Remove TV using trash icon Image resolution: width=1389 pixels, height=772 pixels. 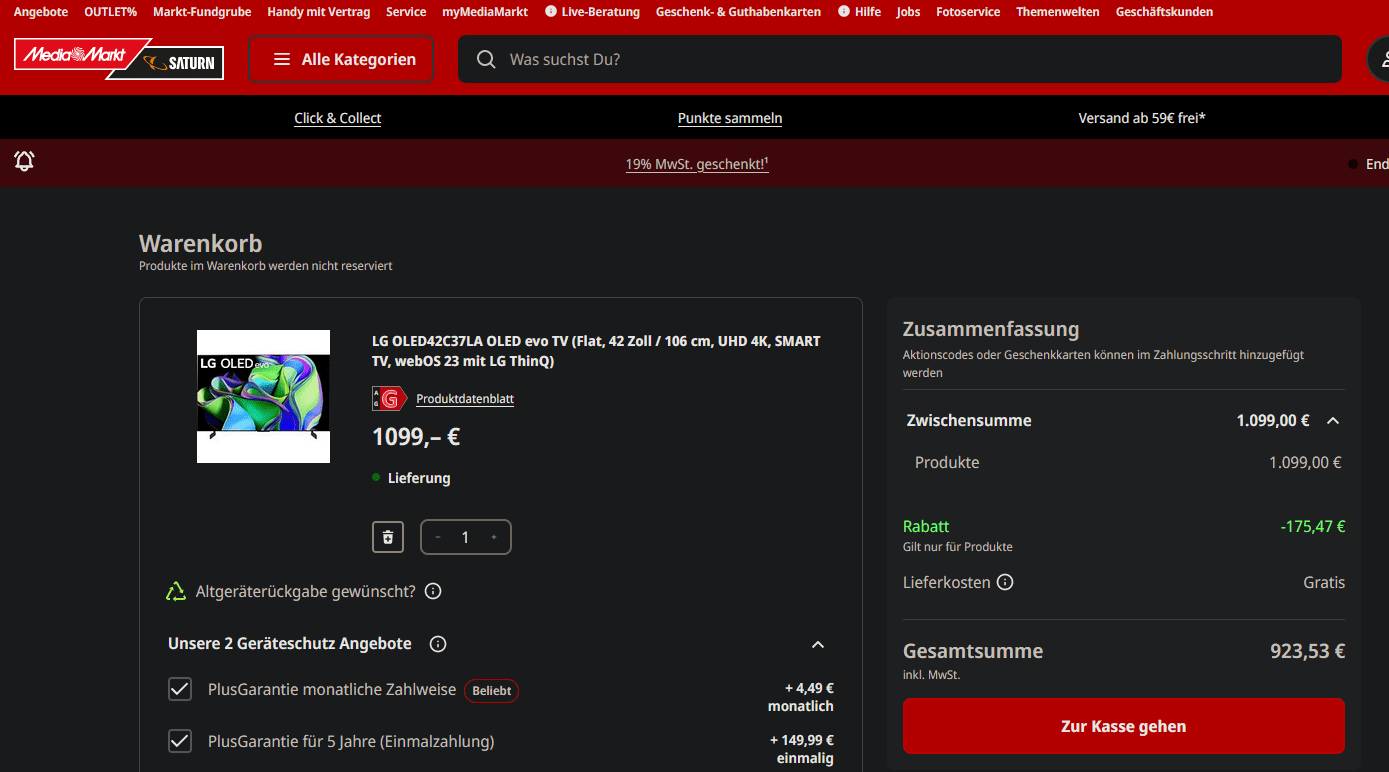pos(388,537)
